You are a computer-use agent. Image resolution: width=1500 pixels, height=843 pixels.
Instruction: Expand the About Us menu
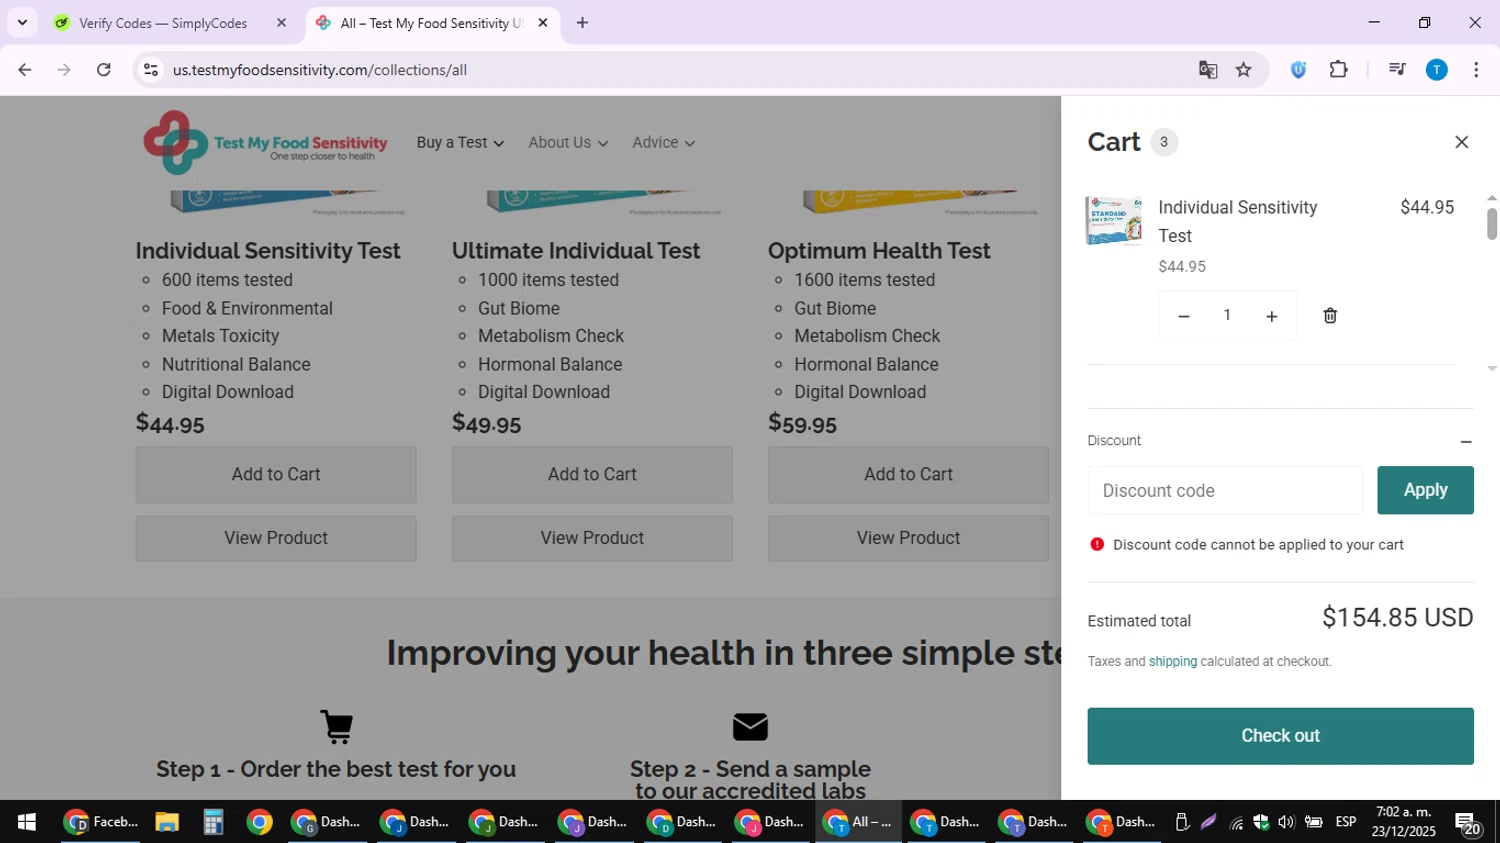click(x=568, y=143)
